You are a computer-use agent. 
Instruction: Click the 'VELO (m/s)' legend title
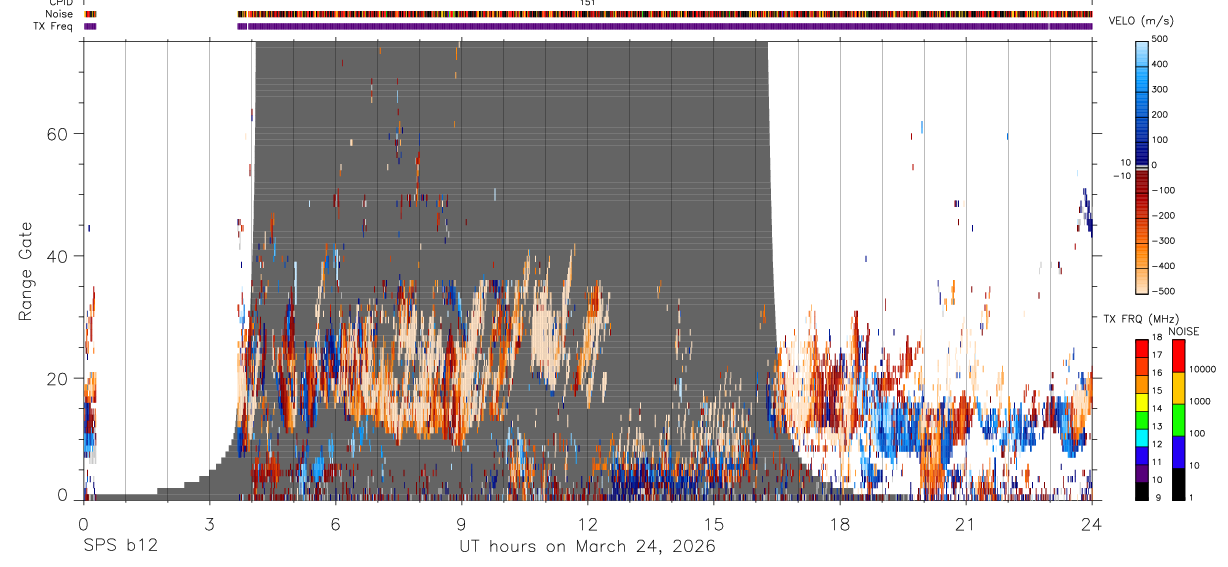[1140, 22]
